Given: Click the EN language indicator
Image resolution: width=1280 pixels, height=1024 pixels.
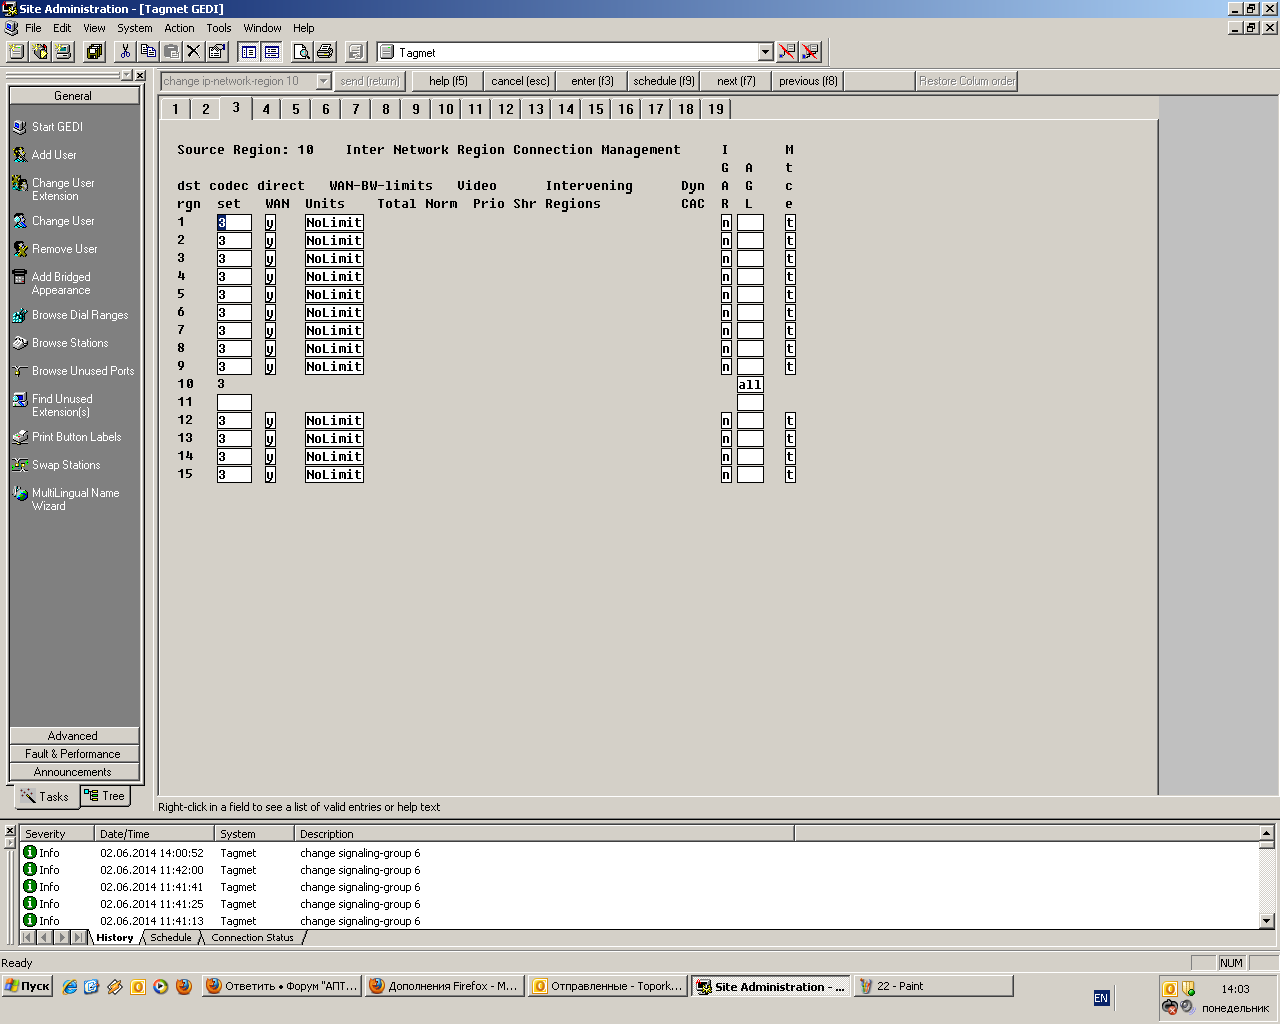Looking at the screenshot, I should pyautogui.click(x=1101, y=998).
